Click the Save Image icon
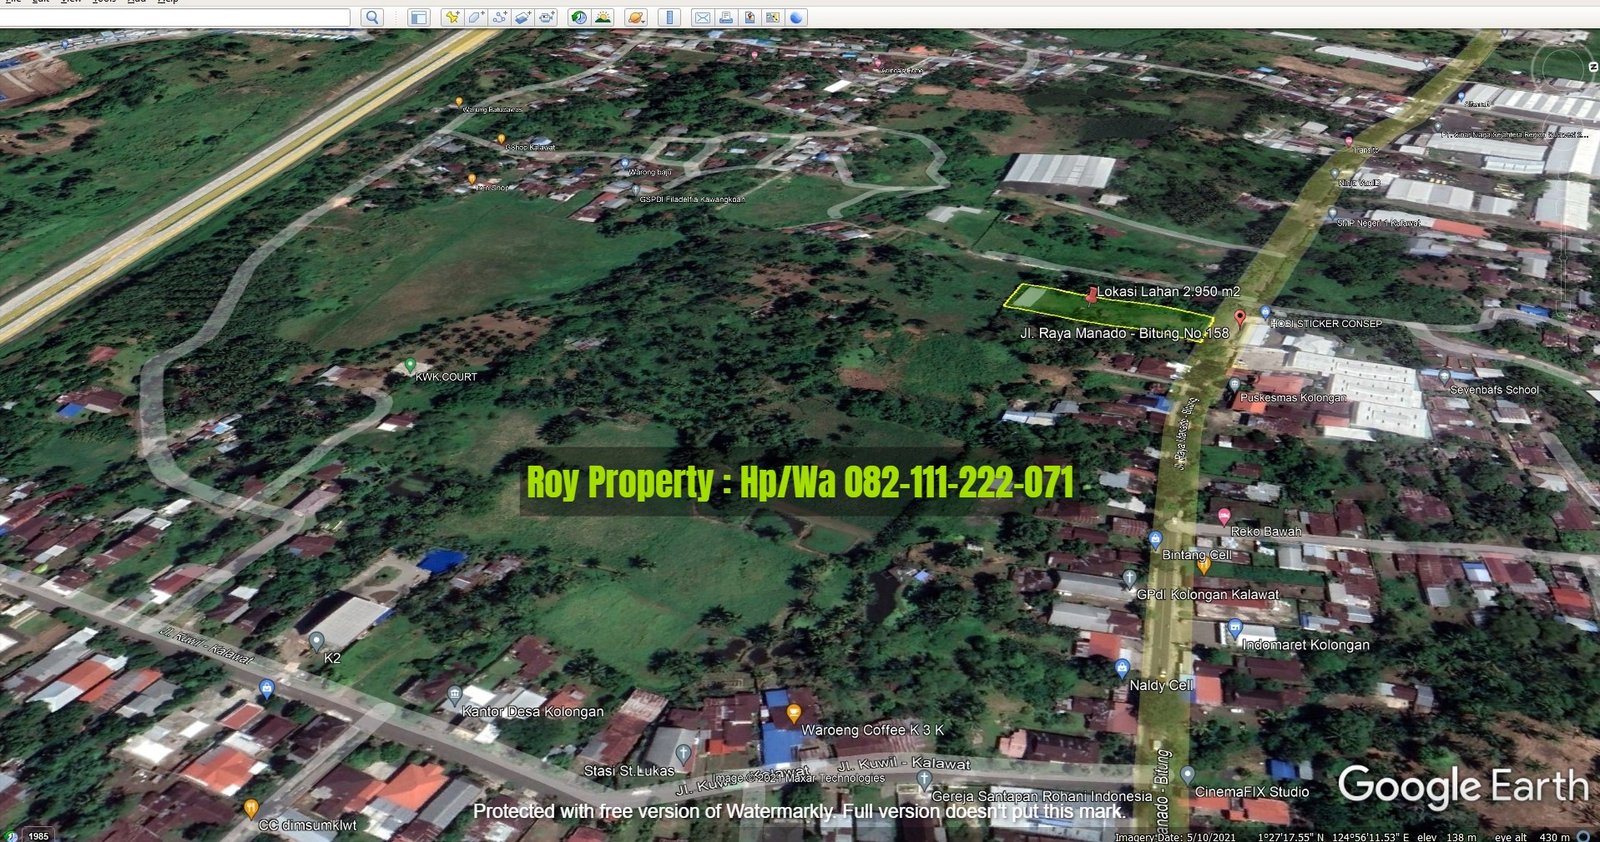 coord(749,17)
